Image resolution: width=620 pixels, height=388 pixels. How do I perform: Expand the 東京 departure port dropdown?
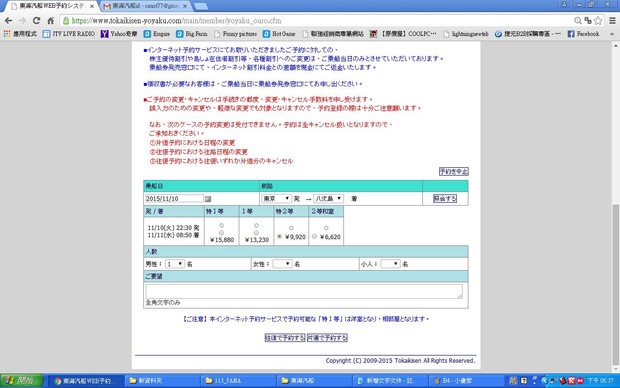point(276,199)
